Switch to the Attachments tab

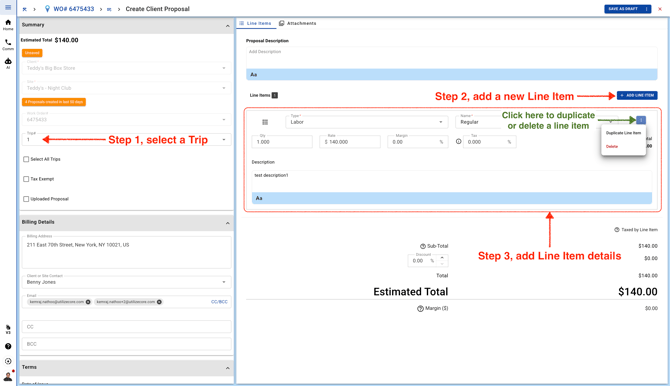297,24
